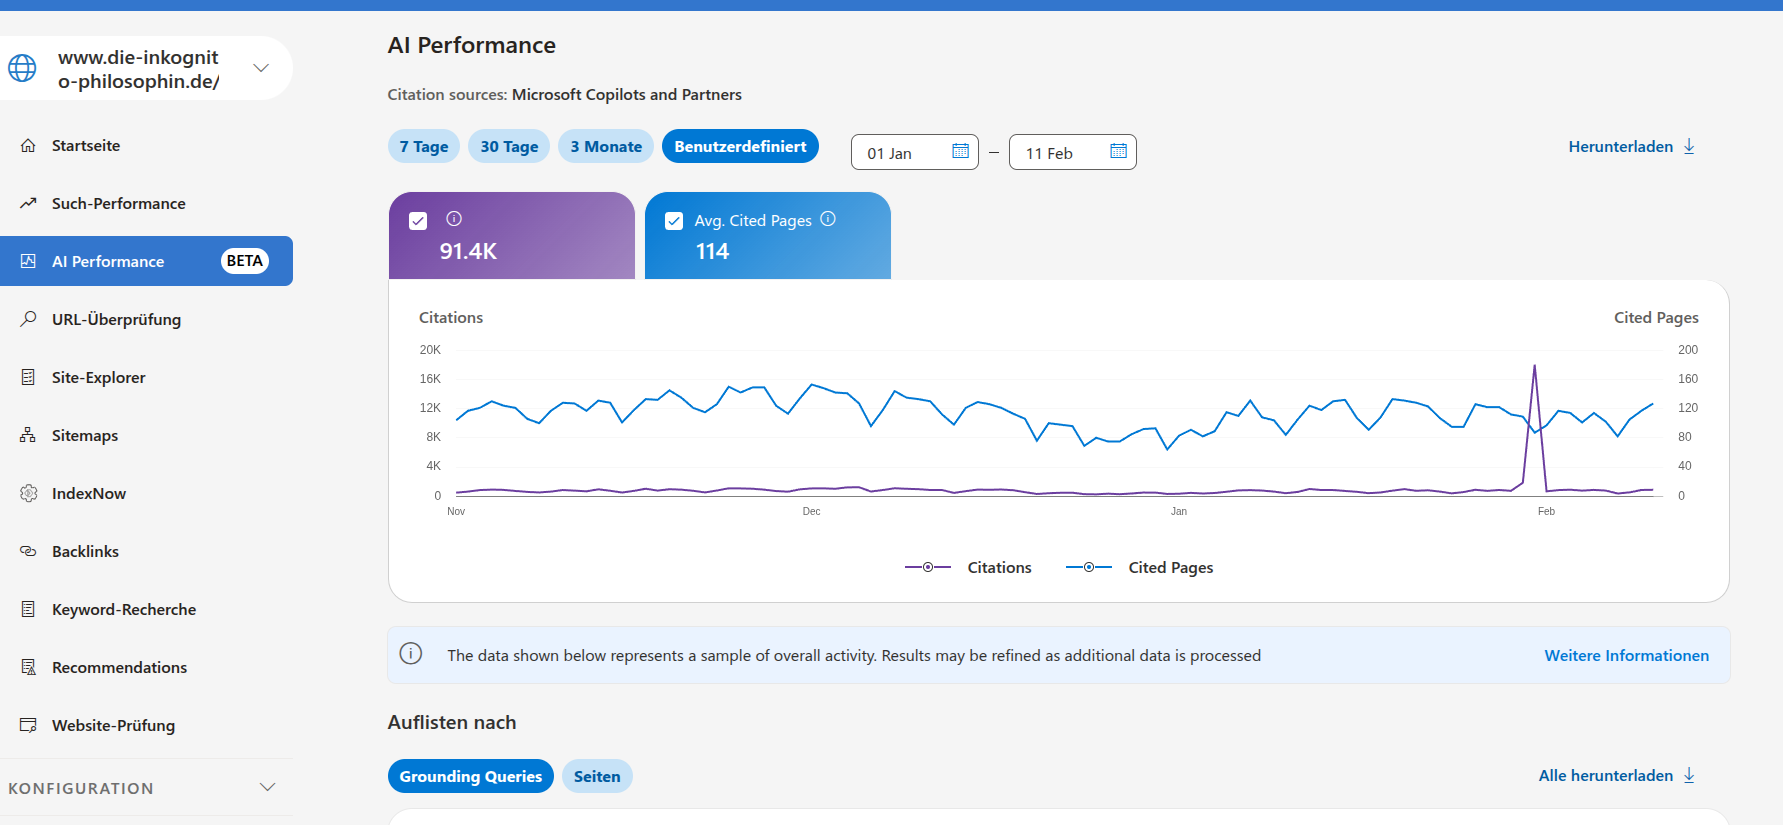This screenshot has width=1783, height=825.
Task: Click the IndexNow gear icon
Action: 28,493
